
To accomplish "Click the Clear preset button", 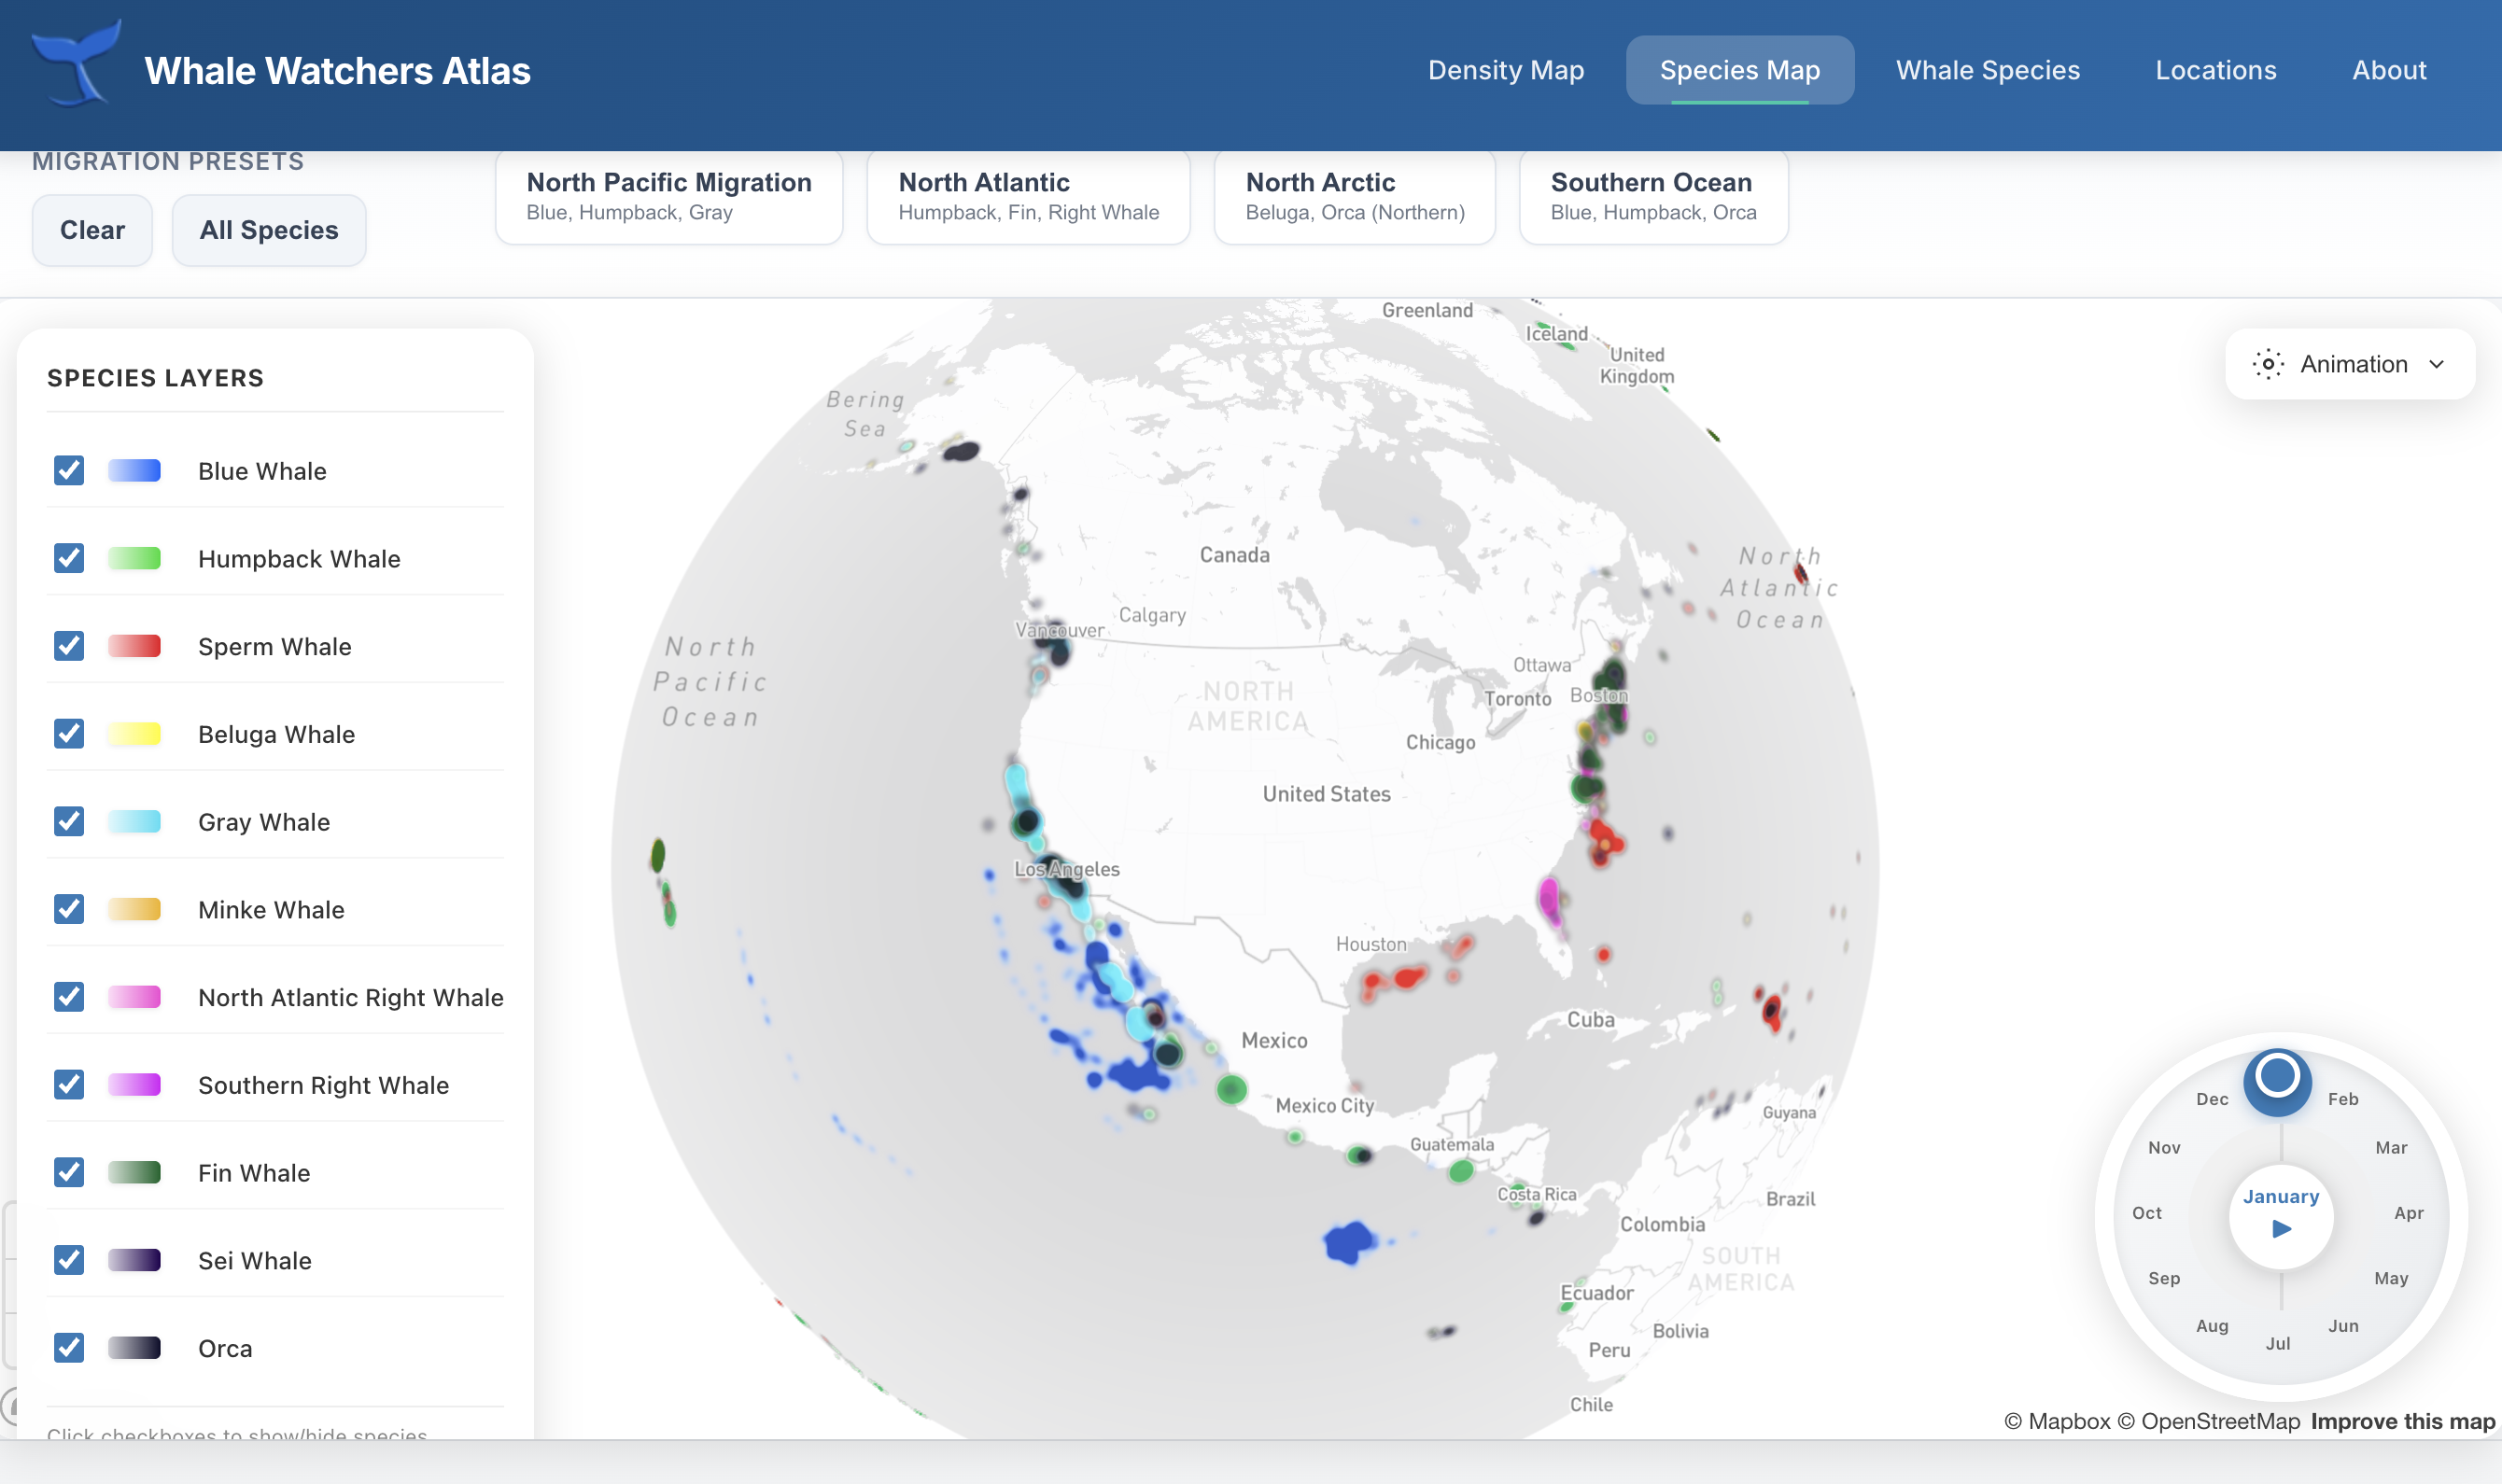I will click(x=92, y=230).
